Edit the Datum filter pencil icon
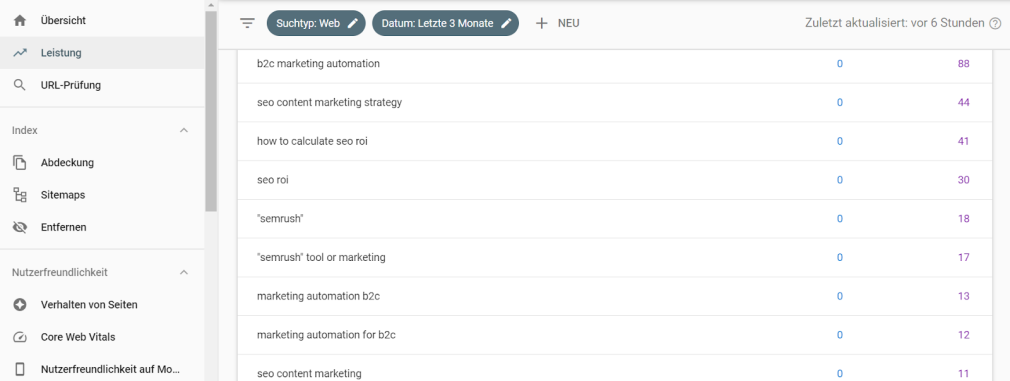Screen dimensions: 1010x381 point(506,23)
